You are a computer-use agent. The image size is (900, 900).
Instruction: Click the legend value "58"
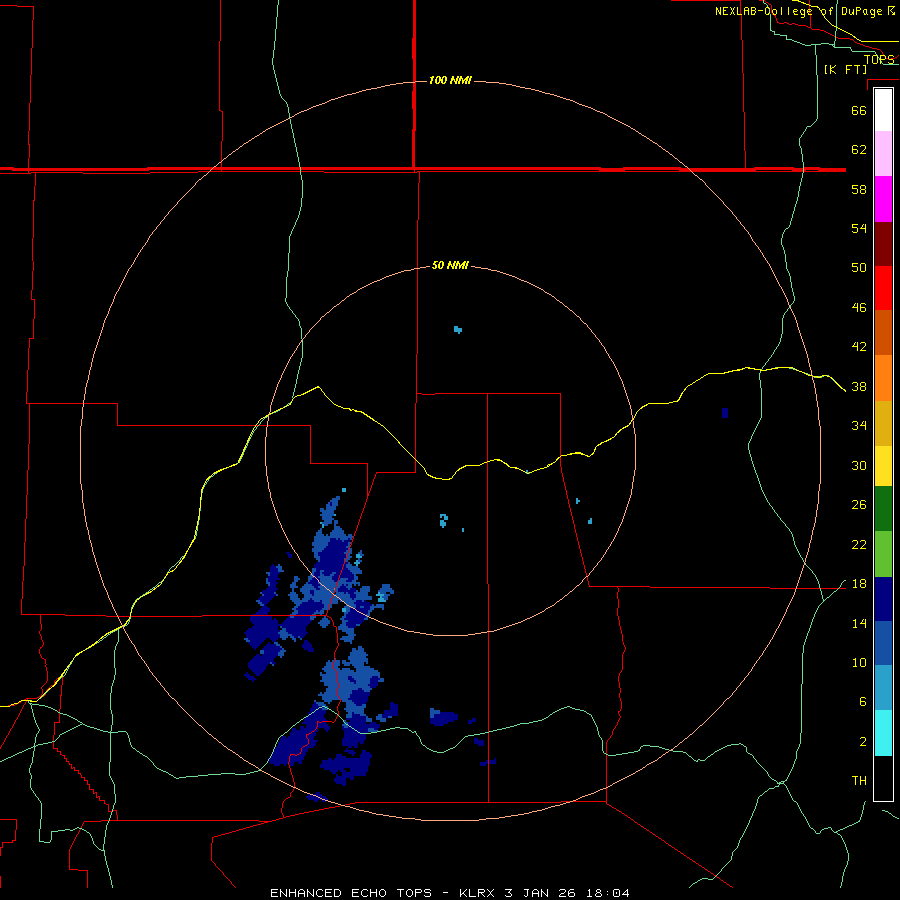[x=859, y=189]
